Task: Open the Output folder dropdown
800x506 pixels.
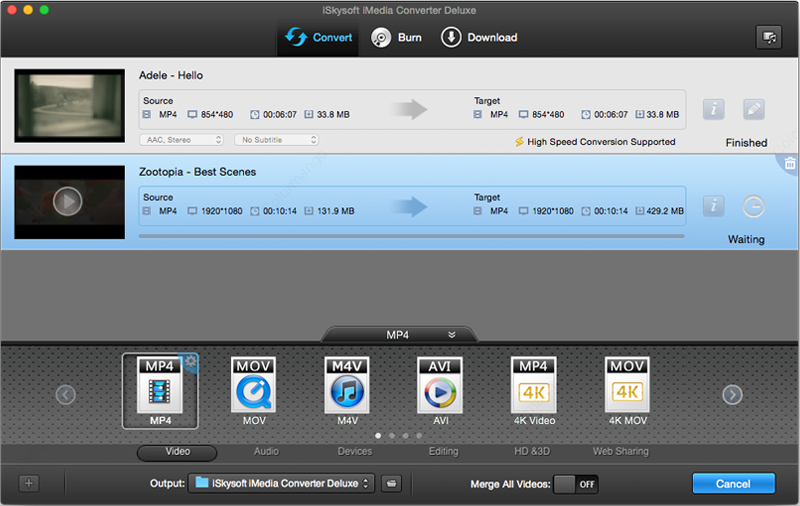Action: (281, 483)
